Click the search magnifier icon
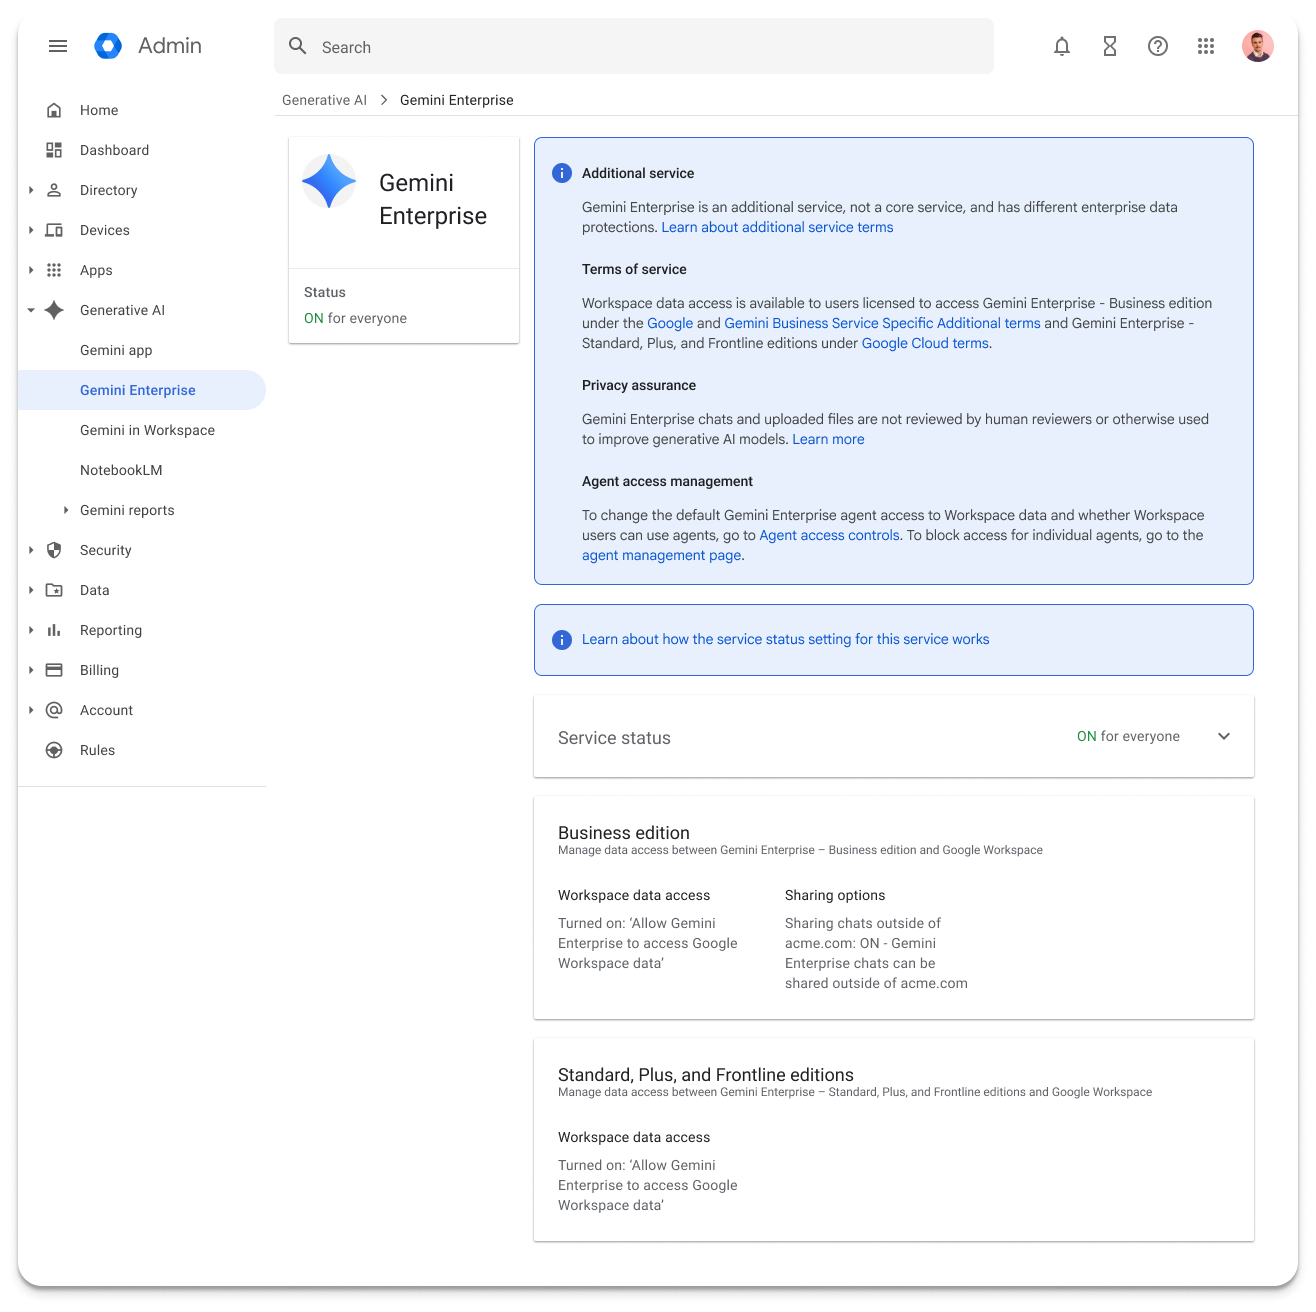 click(x=297, y=46)
